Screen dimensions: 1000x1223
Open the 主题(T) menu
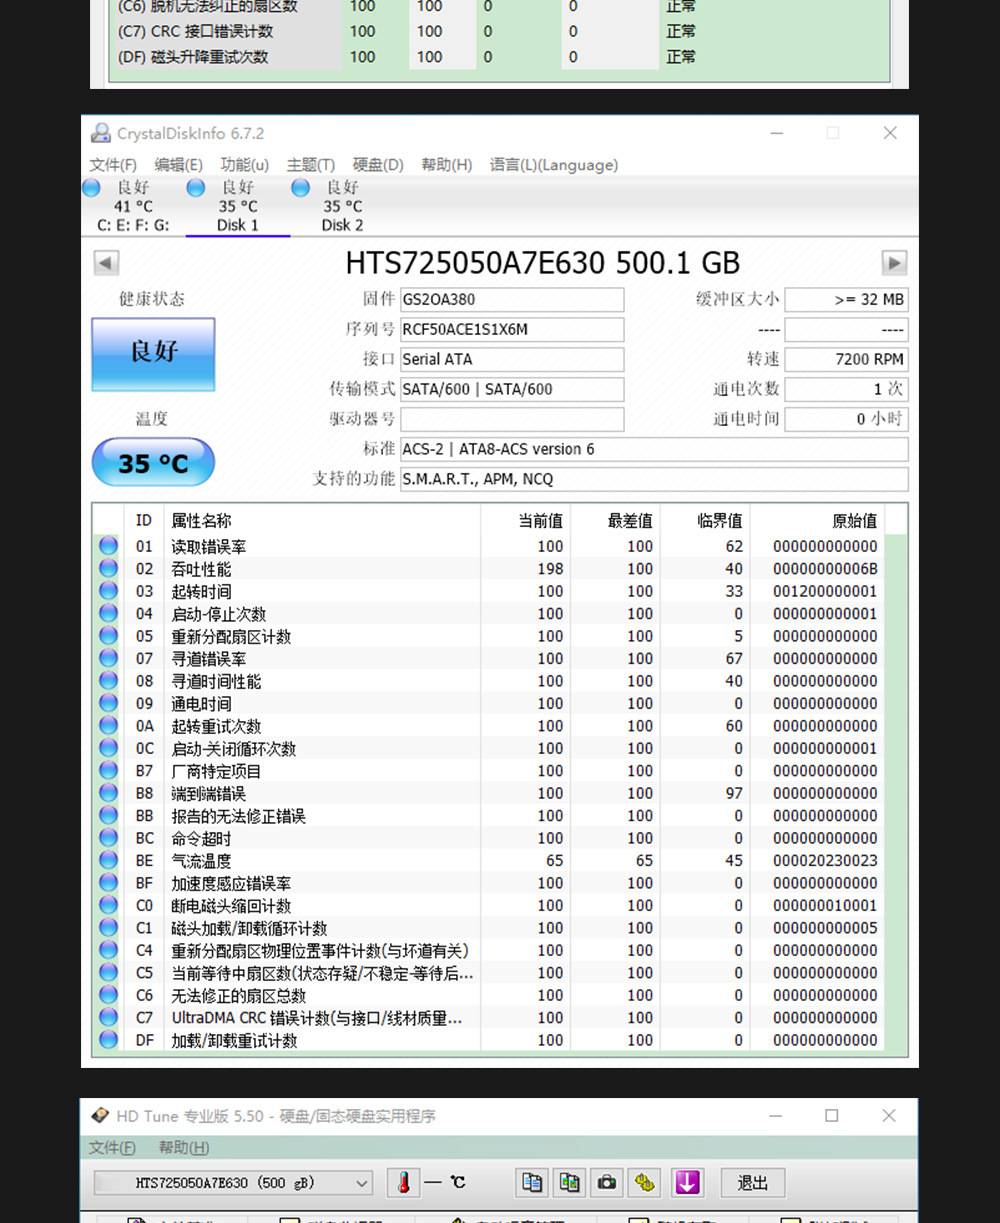pos(311,165)
